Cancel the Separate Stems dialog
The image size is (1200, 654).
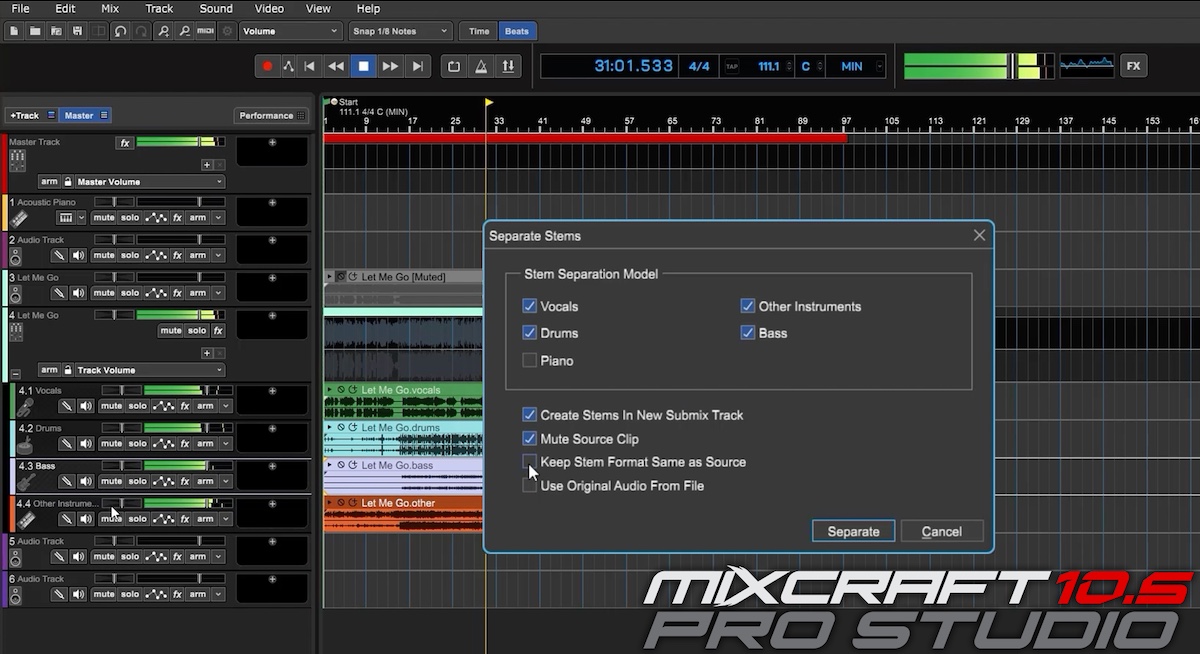[x=941, y=531]
